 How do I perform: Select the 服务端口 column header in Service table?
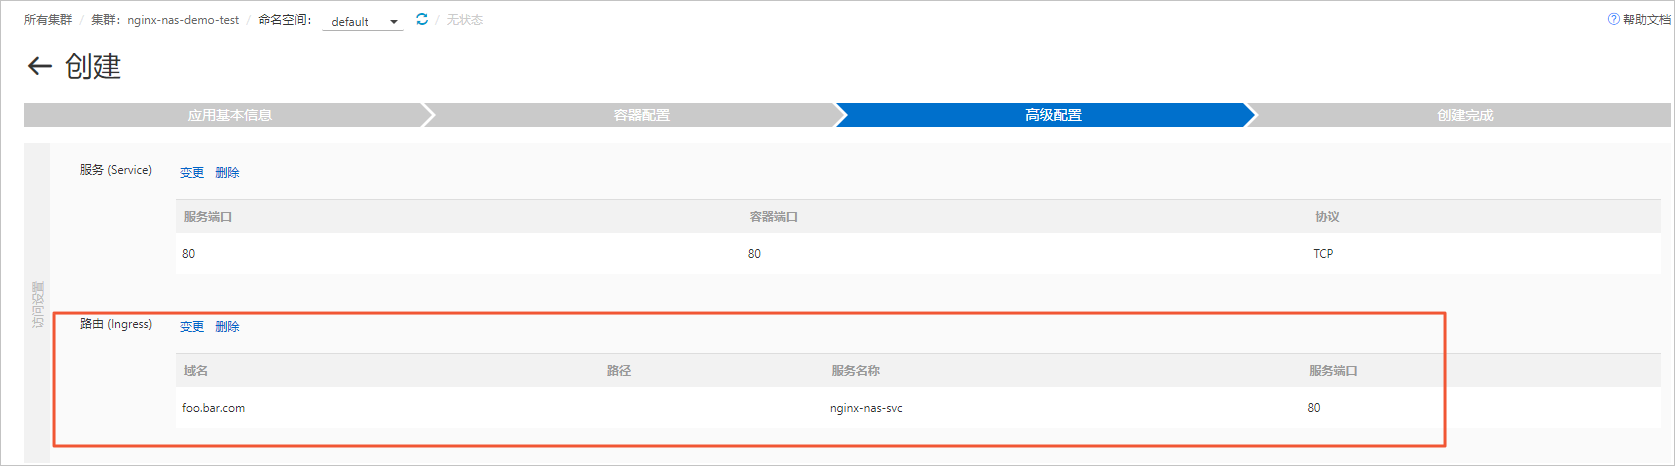coord(208,217)
